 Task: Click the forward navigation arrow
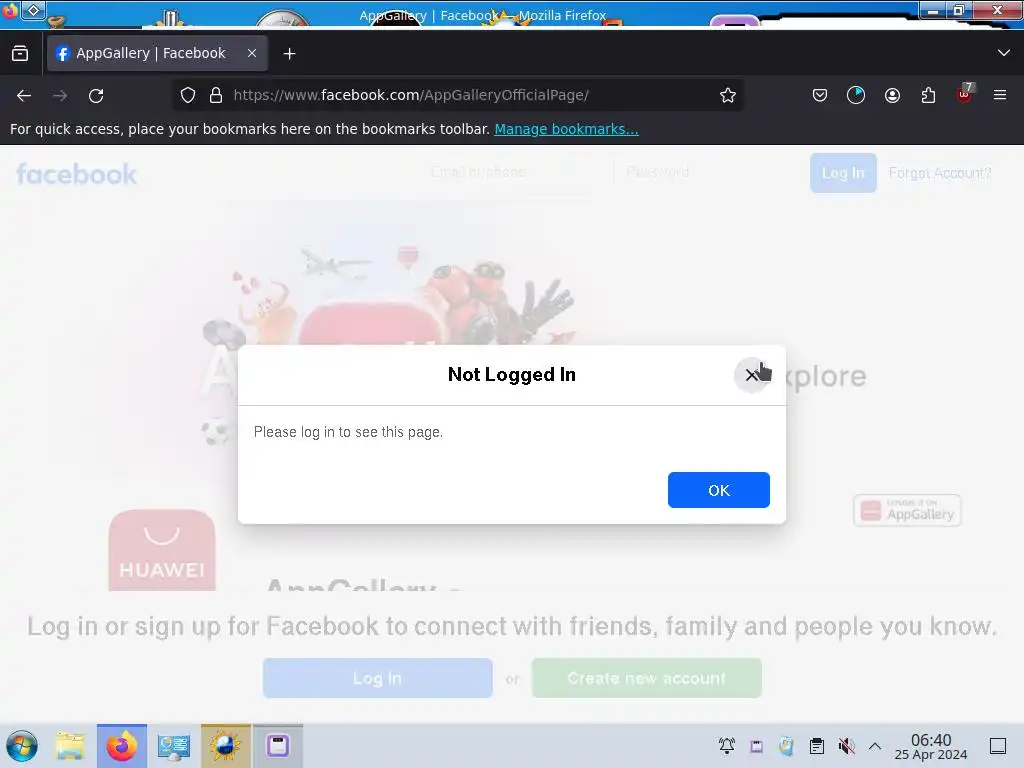(x=60, y=95)
